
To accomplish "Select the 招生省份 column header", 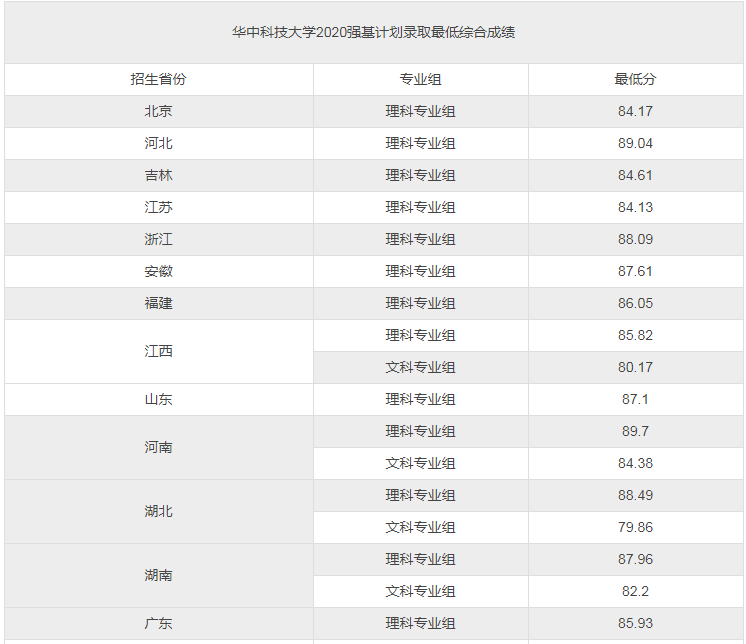I will click(x=158, y=79).
